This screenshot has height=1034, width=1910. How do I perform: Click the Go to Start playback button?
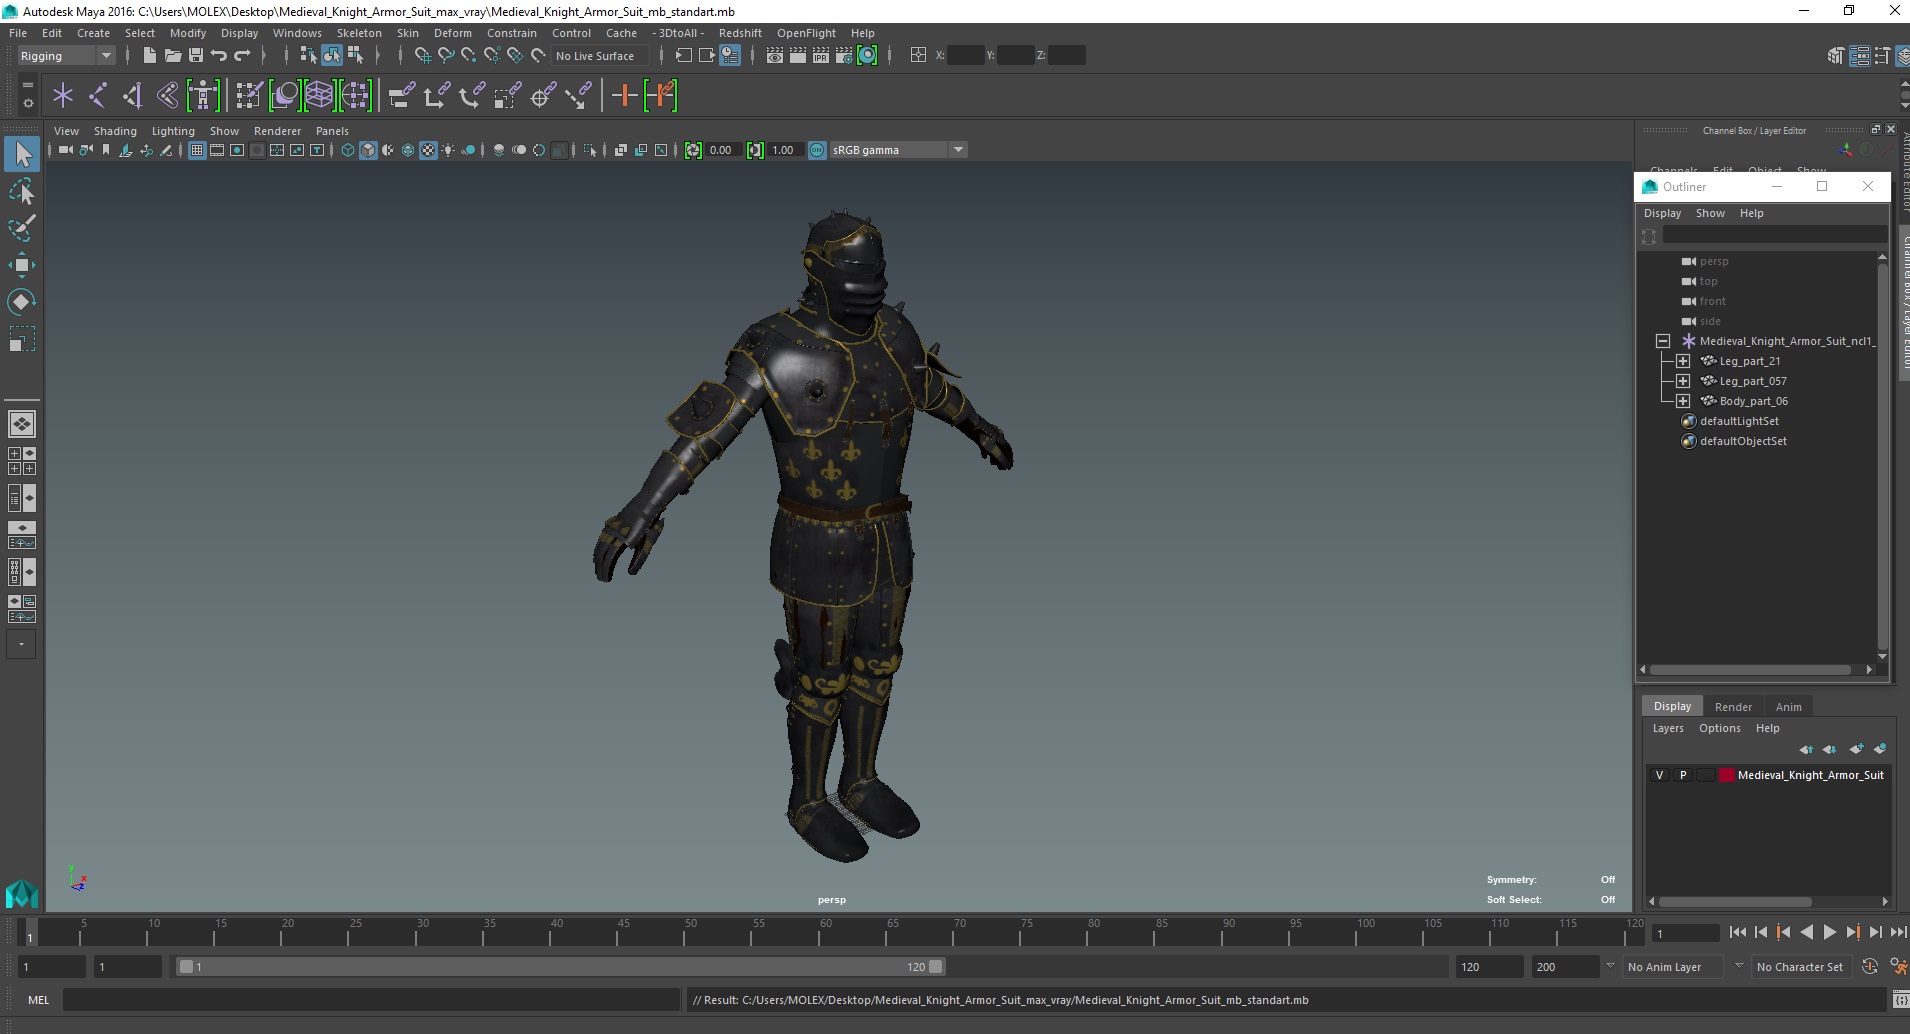(x=1737, y=932)
